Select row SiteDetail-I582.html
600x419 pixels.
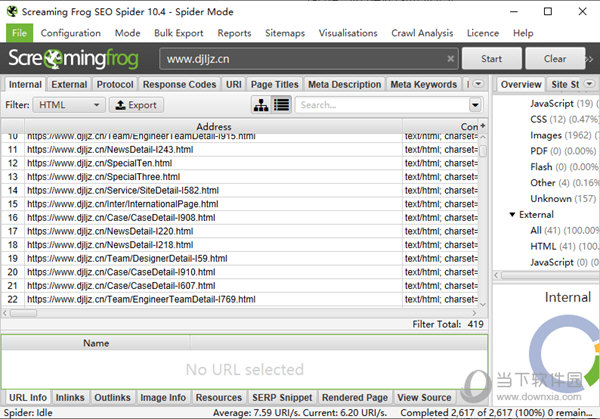(x=240, y=191)
